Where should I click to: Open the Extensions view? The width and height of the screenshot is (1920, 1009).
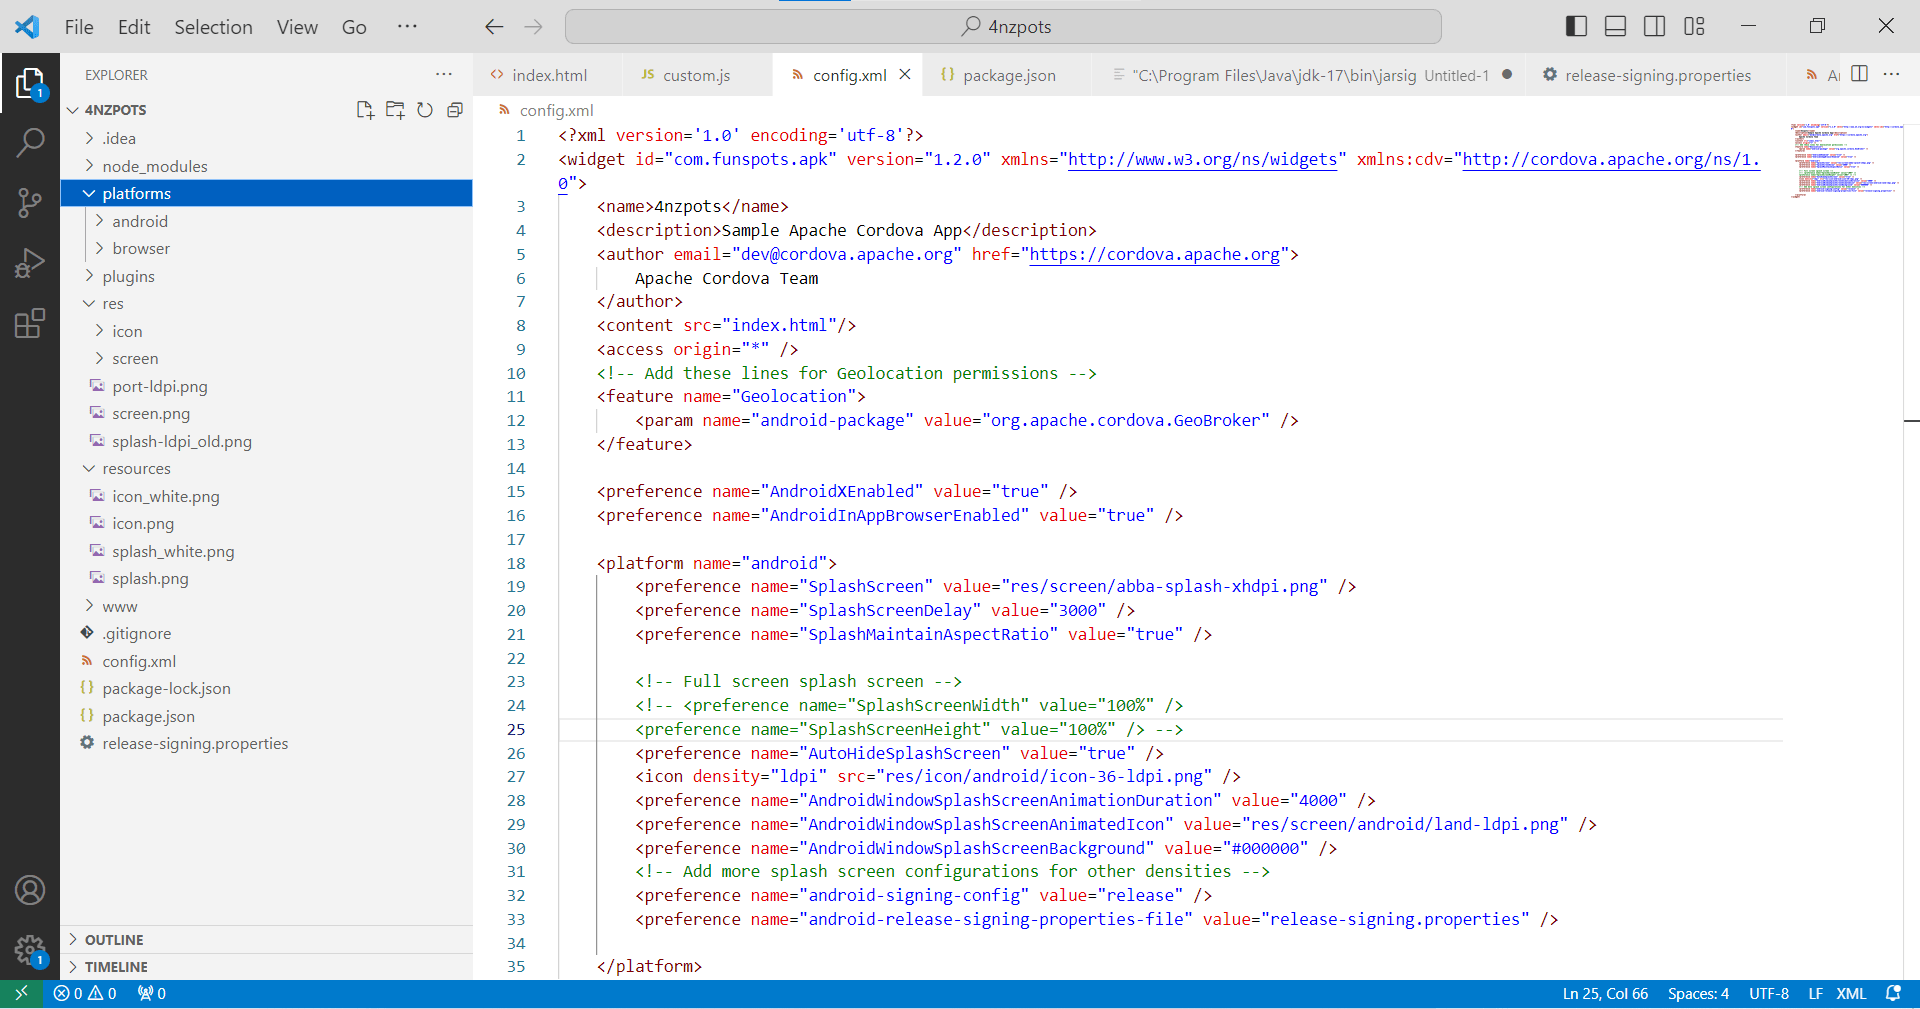(30, 323)
